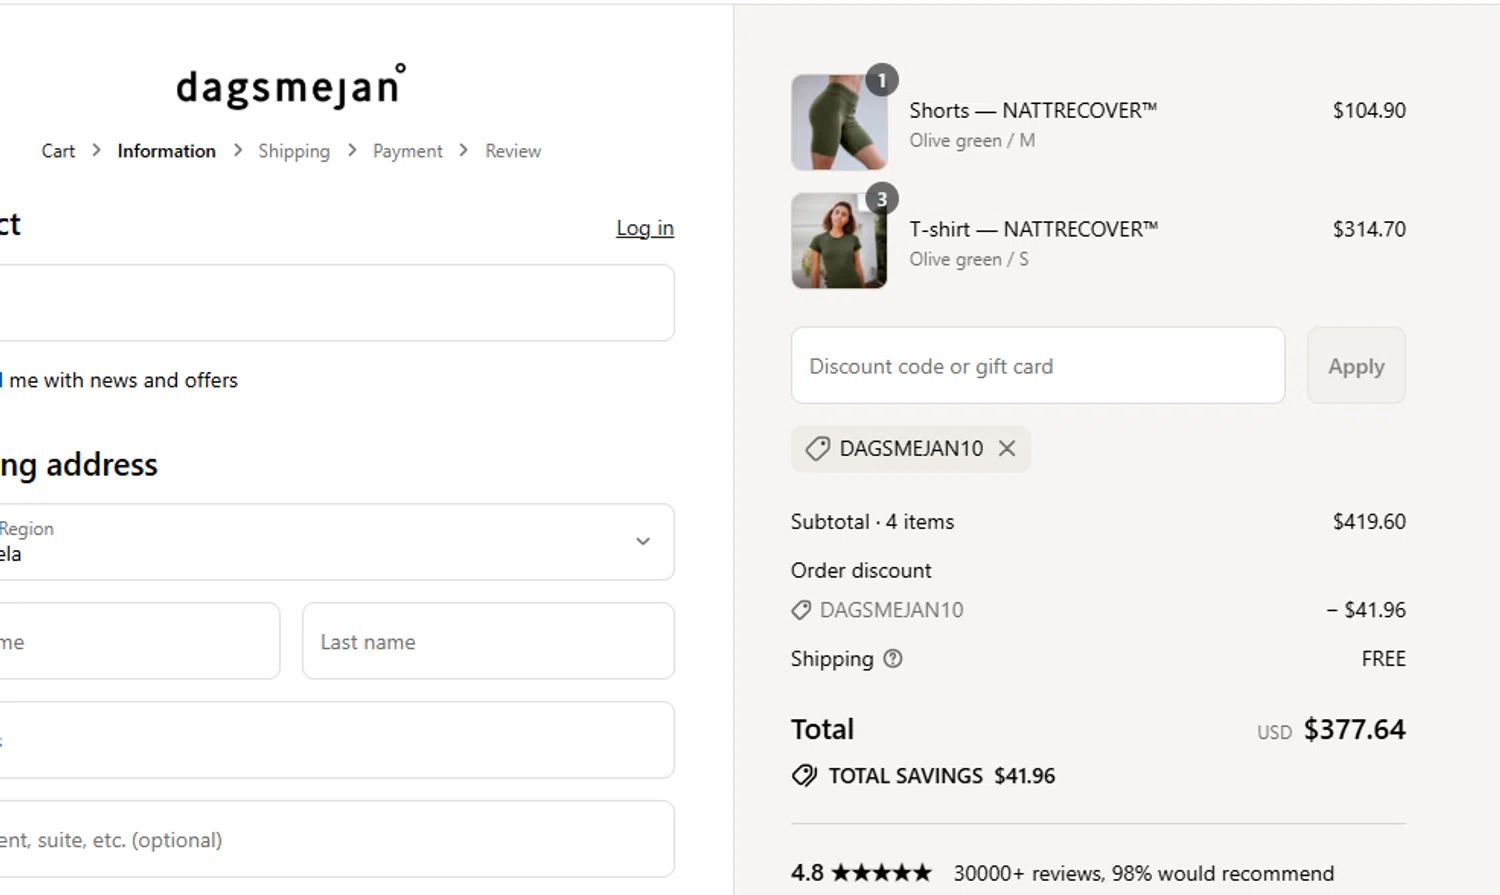The image size is (1500, 895).
Task: Click the Log in link
Action: coord(645,228)
